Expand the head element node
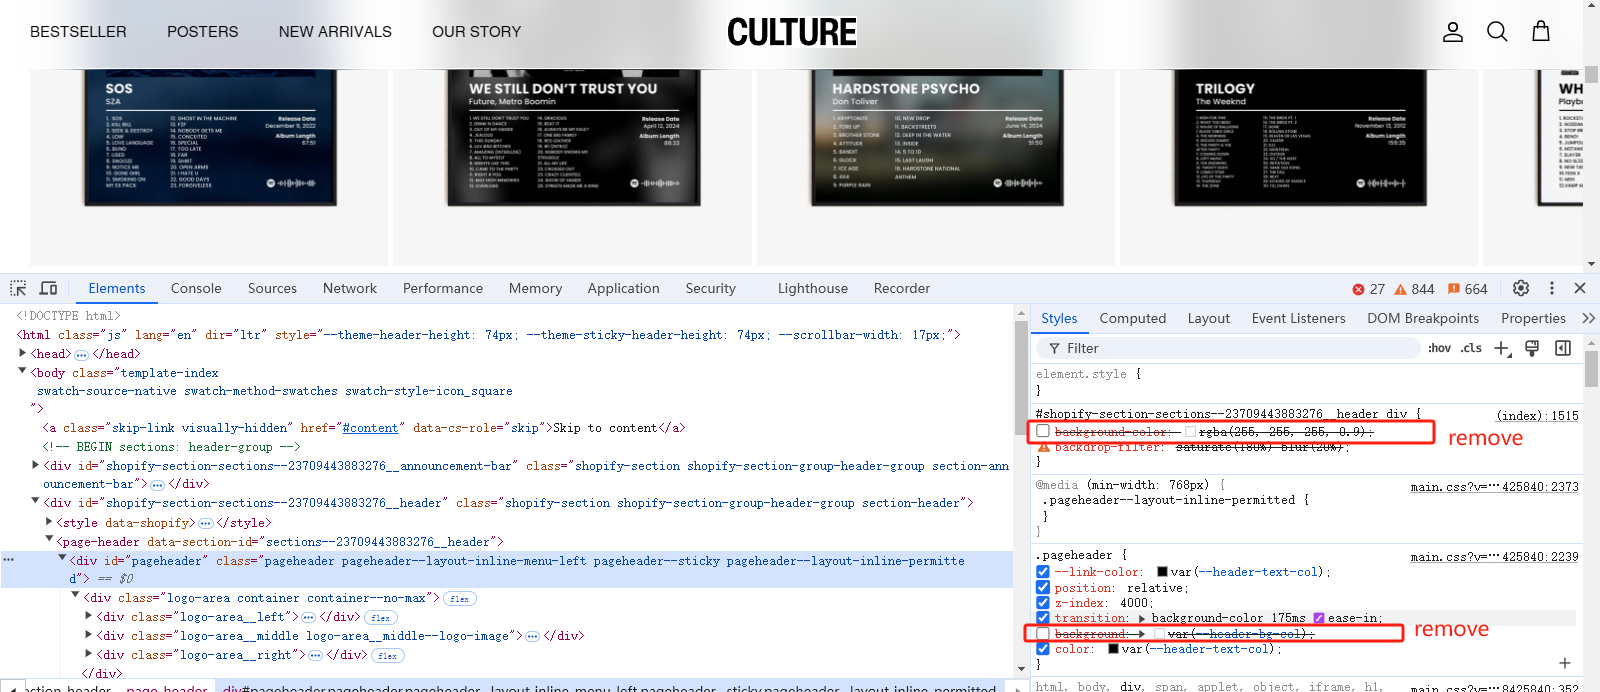Screen dimensions: 1600x692 [23, 353]
